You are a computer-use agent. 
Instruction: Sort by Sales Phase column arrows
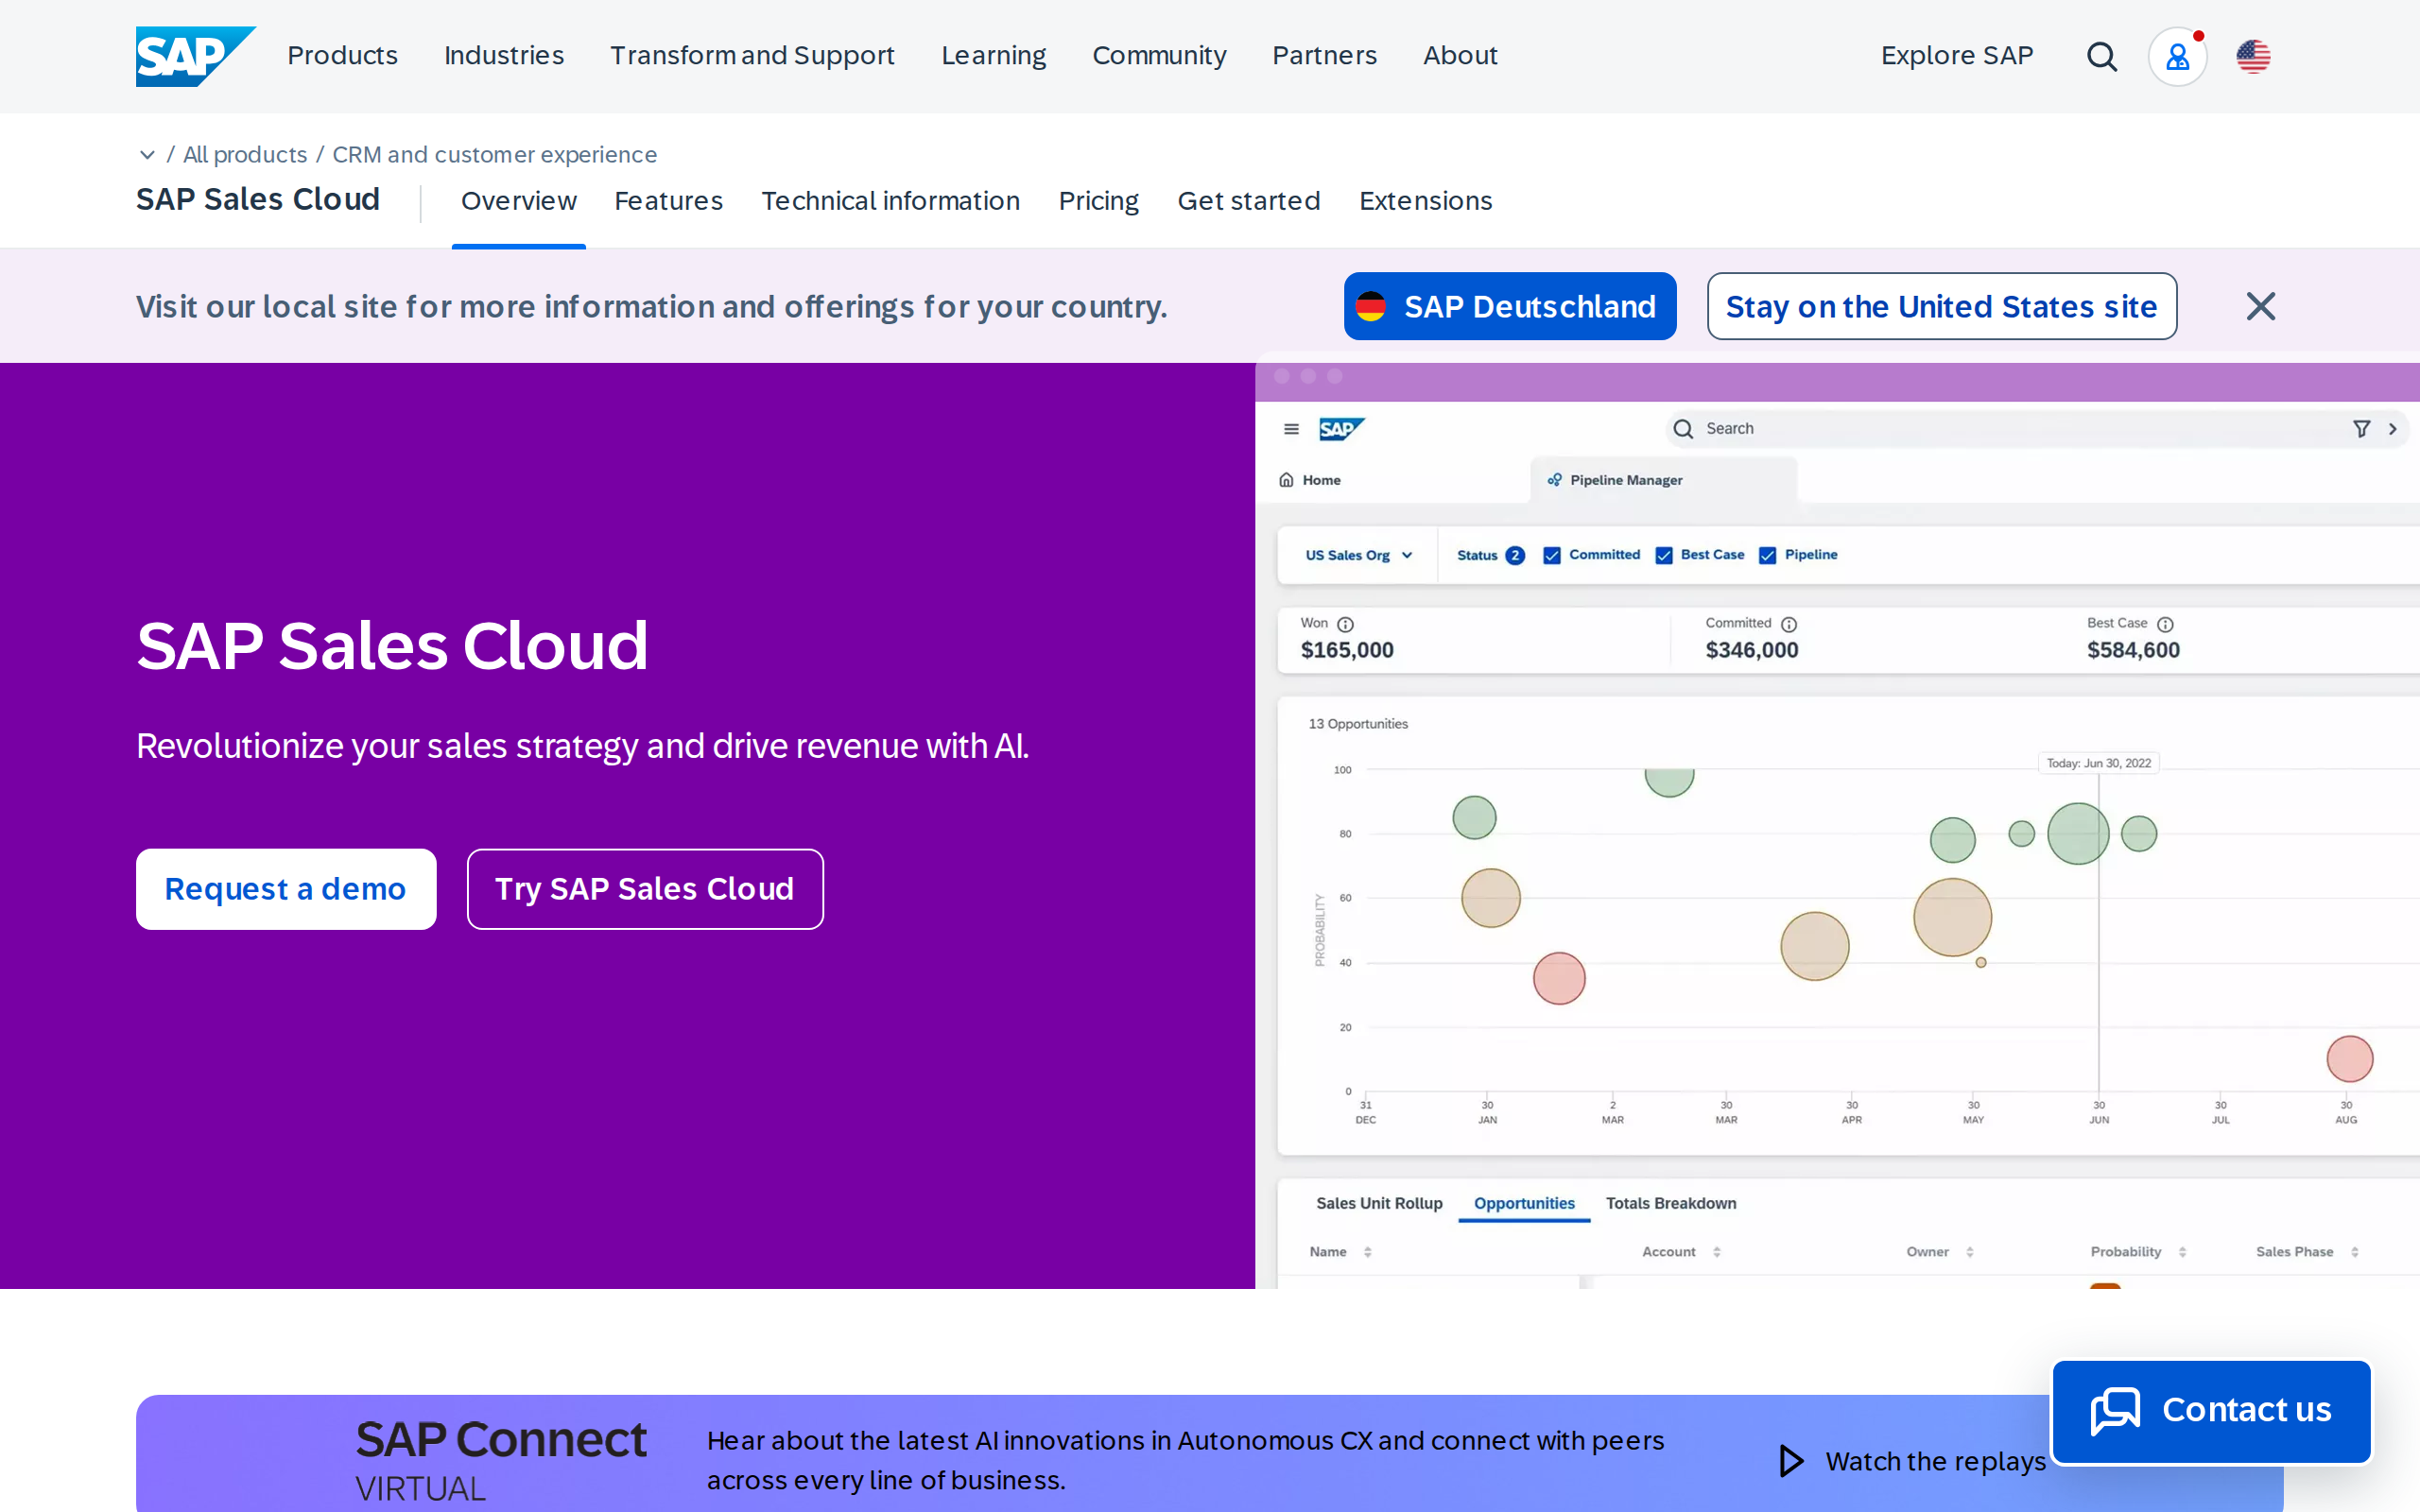pyautogui.click(x=2354, y=1252)
